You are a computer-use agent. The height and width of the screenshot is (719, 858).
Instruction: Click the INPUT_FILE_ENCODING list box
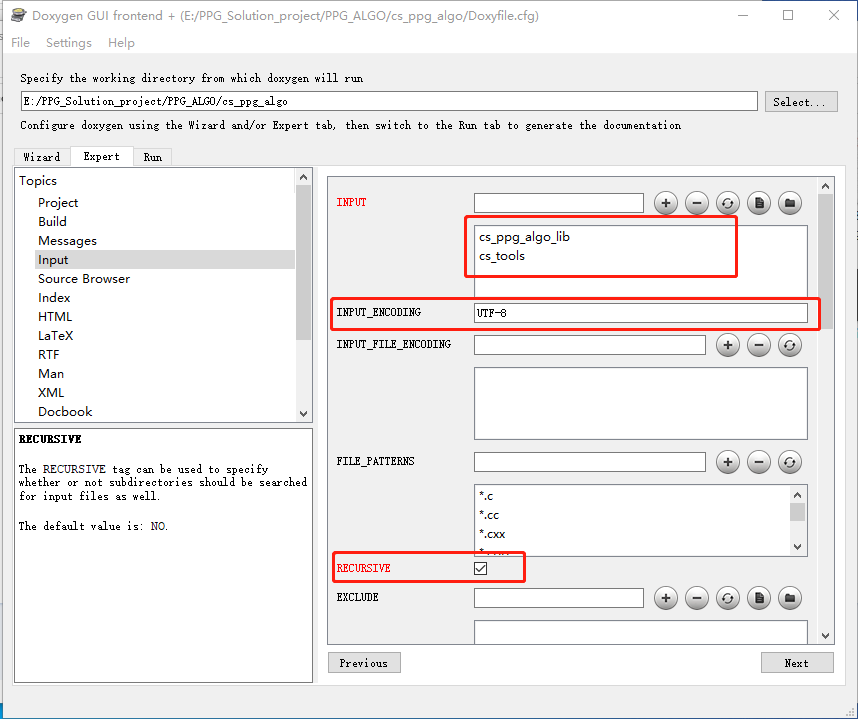point(641,403)
